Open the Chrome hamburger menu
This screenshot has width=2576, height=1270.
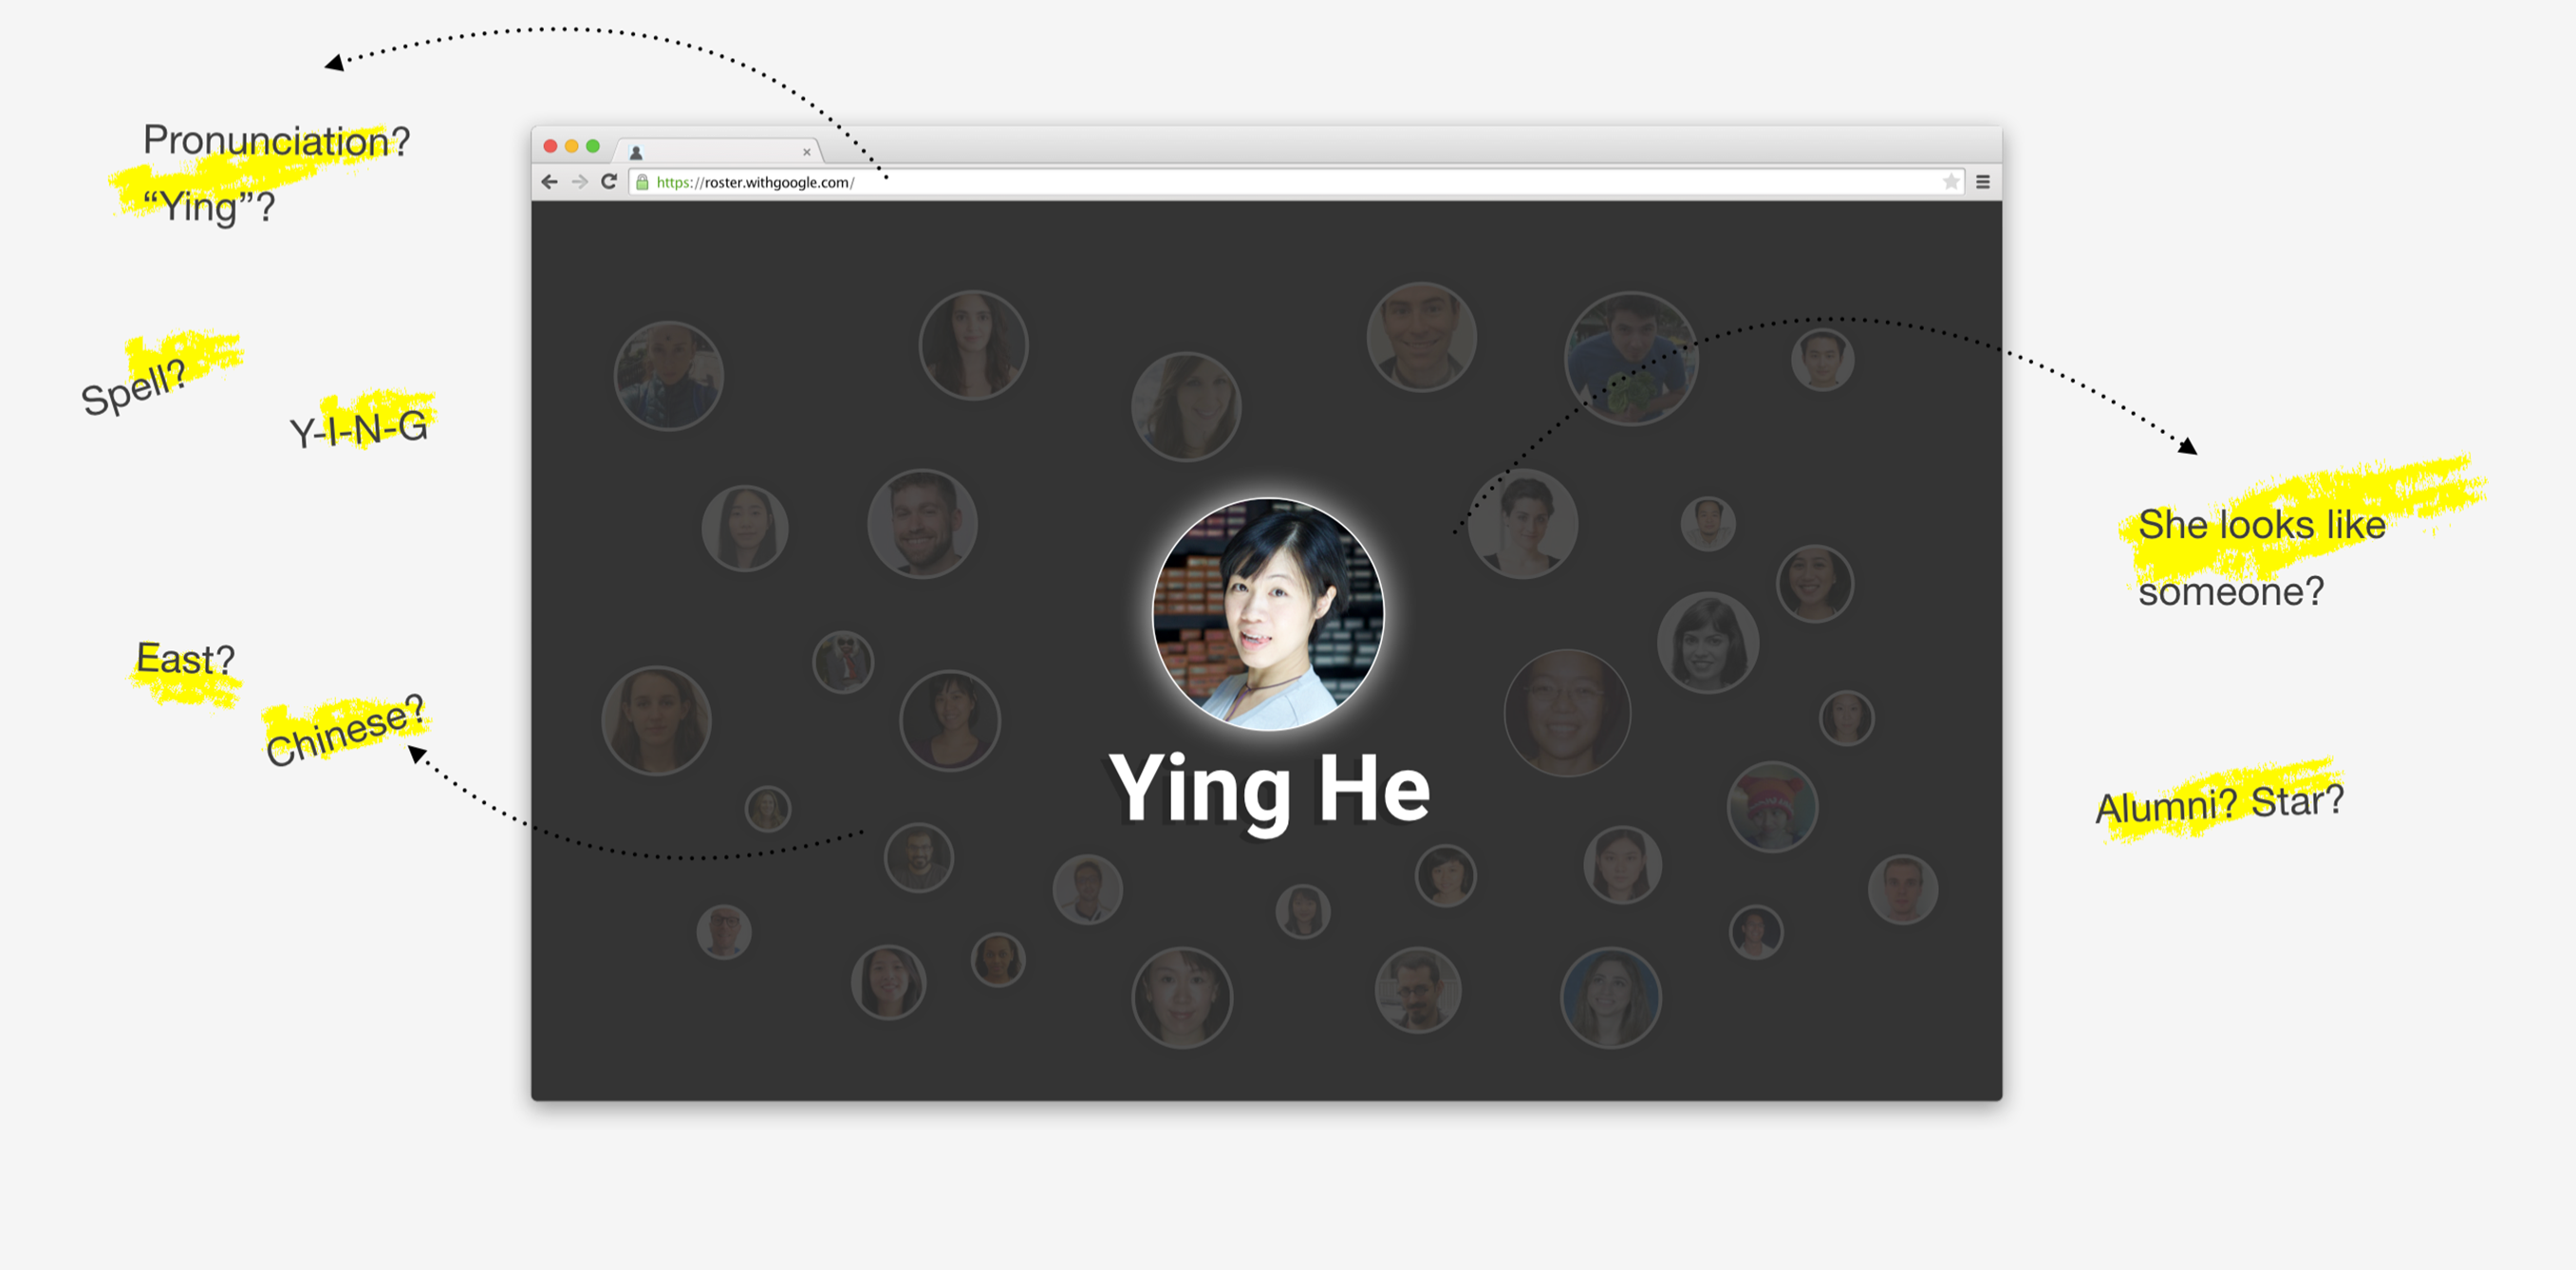pos(1982,182)
